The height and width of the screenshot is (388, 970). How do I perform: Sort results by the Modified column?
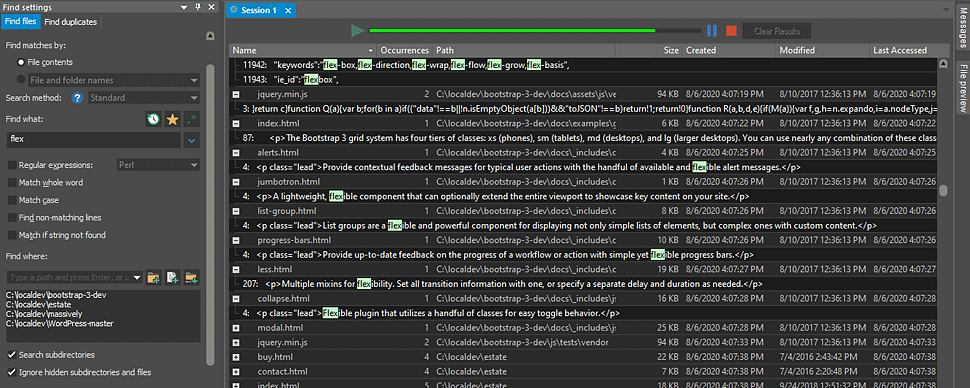tap(822, 50)
